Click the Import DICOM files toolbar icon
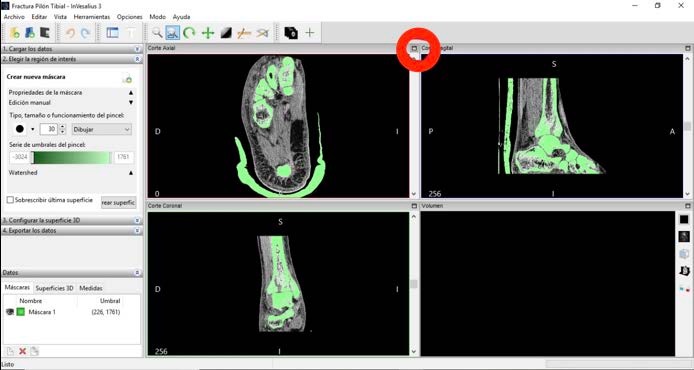Image resolution: width=694 pixels, height=370 pixels. coord(15,33)
